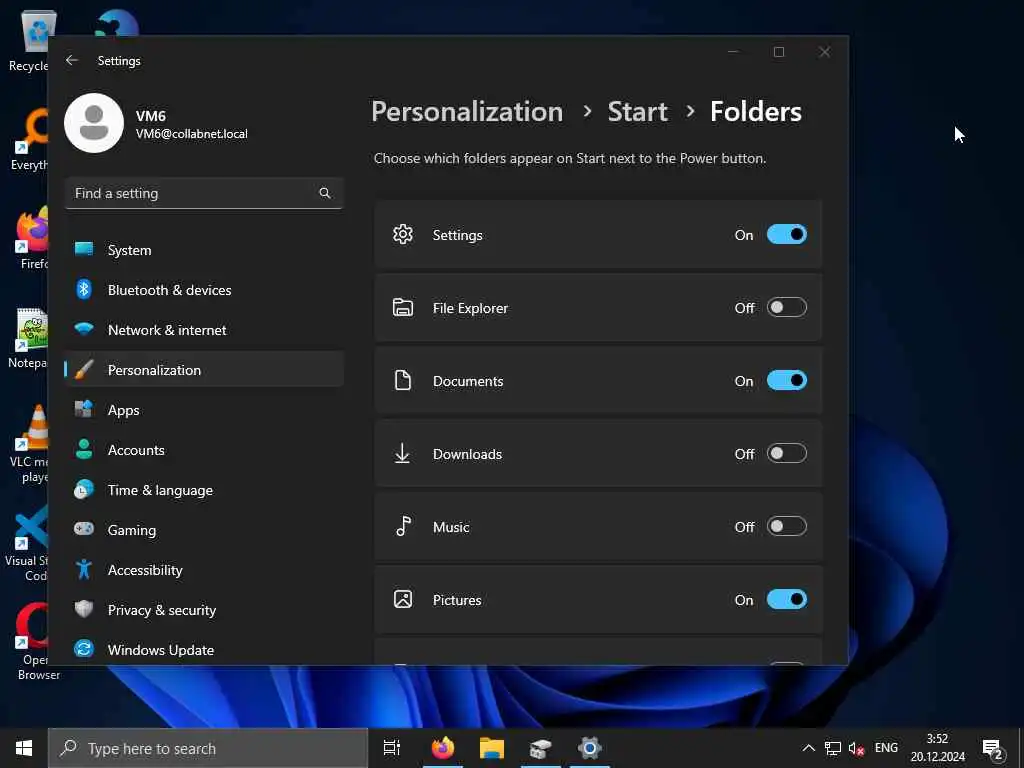Click the ENG language indicator
The width and height of the screenshot is (1024, 768).
click(886, 748)
